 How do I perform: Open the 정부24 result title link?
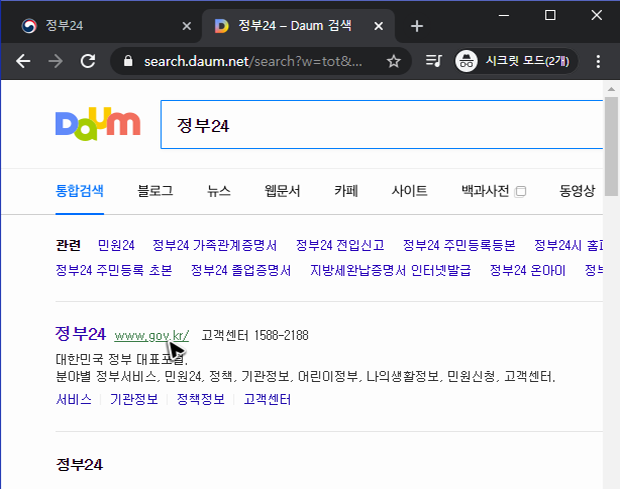tap(81, 334)
